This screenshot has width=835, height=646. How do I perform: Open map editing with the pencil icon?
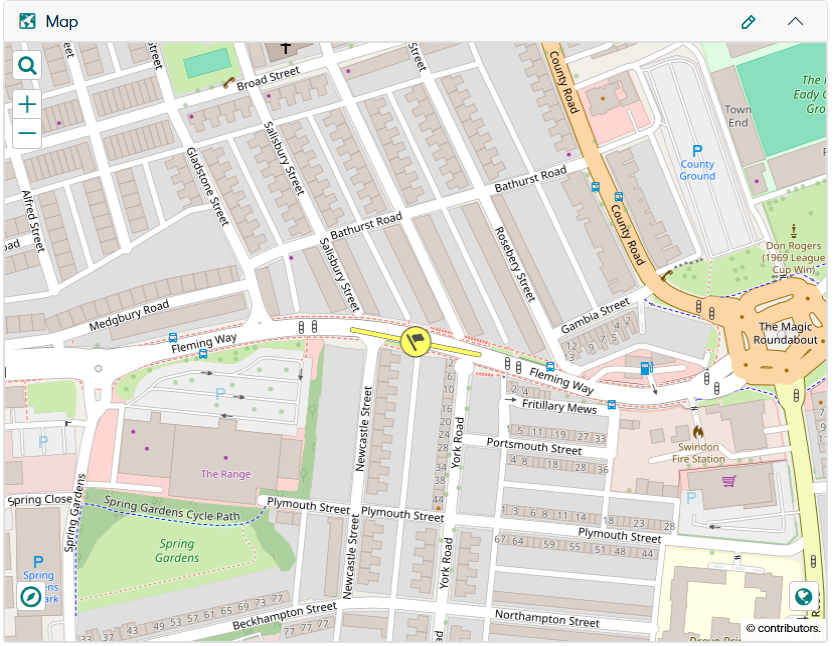tap(748, 21)
